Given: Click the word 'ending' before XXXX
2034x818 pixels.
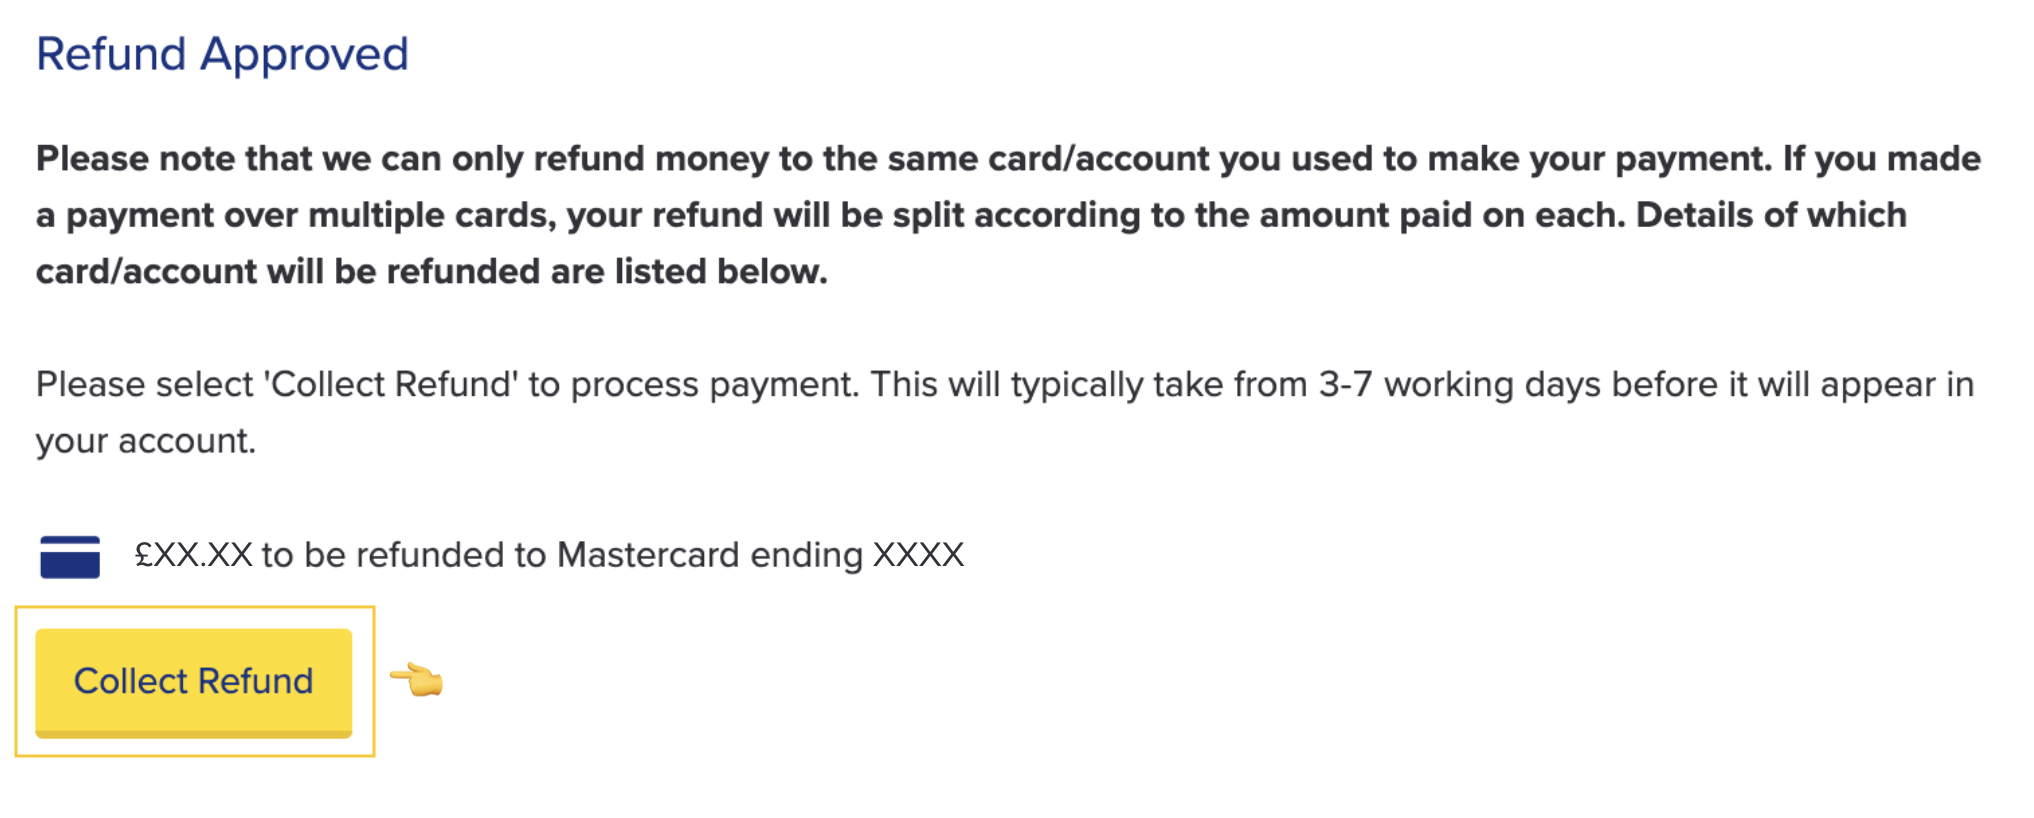Looking at the screenshot, I should click(806, 555).
